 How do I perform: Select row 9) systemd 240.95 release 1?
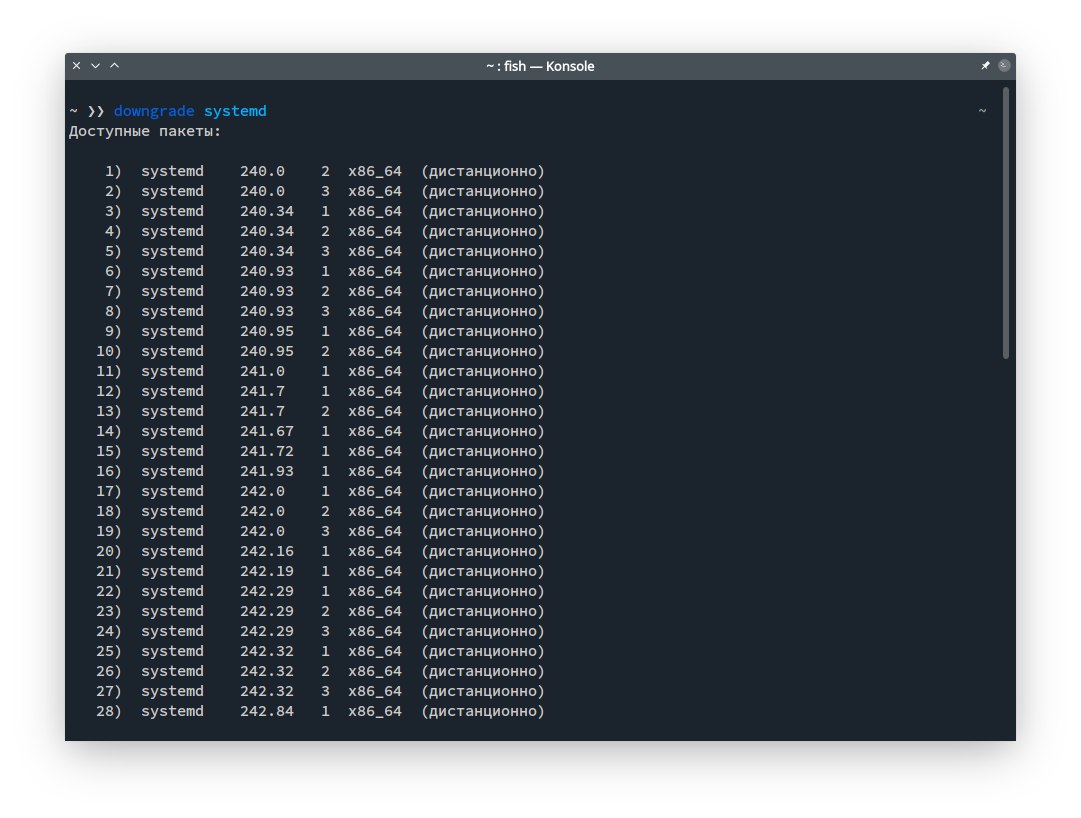coord(321,331)
